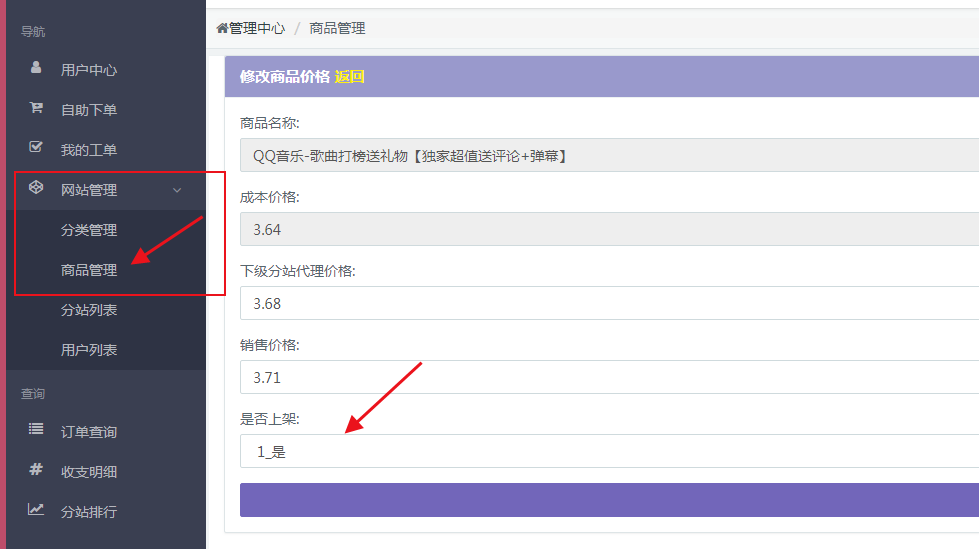
Task: Open 分类管理 submenu item
Action: pos(89,230)
